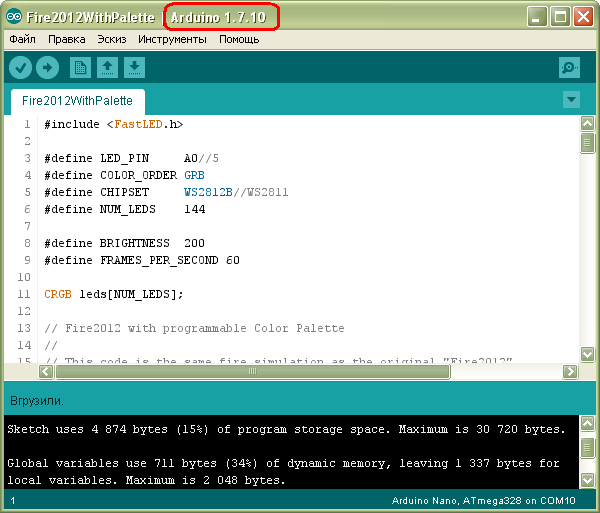600x513 pixels.
Task: Click the Verify sketch checkmark icon
Action: click(x=21, y=67)
